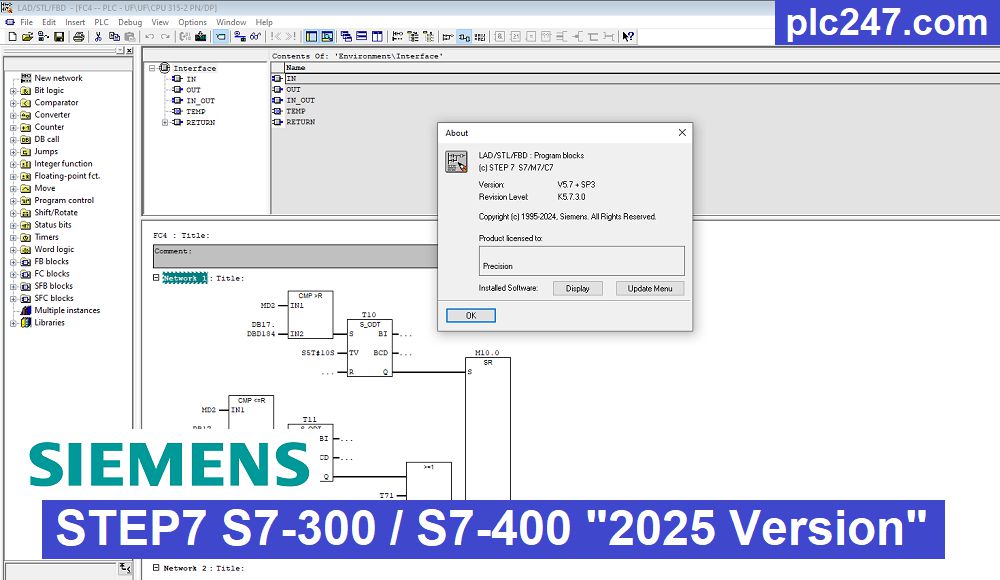Click the Cascade windows toolbar icon
Viewport: 1000px width, 580px height.
[x=346, y=37]
